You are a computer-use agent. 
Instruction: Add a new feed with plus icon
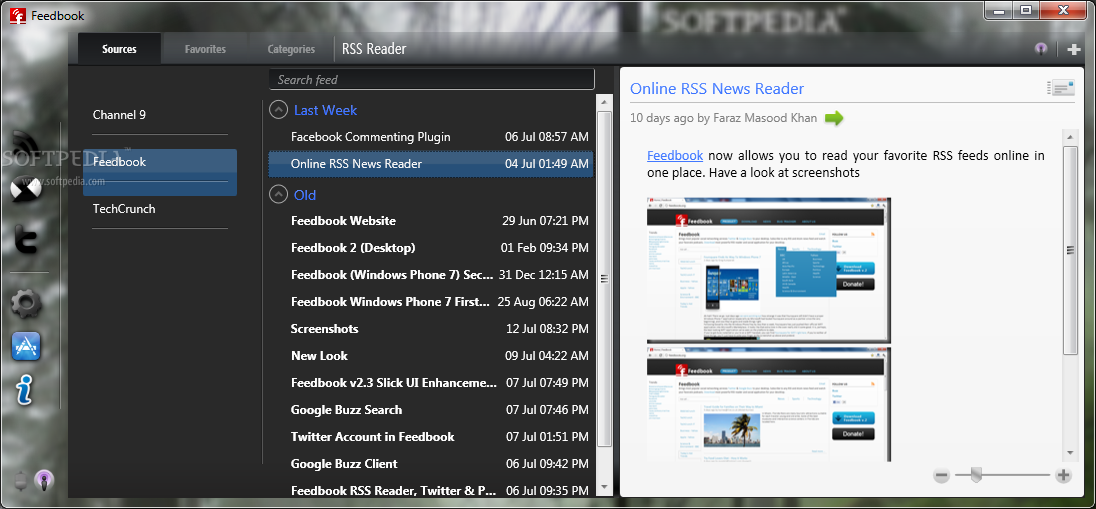click(1074, 49)
